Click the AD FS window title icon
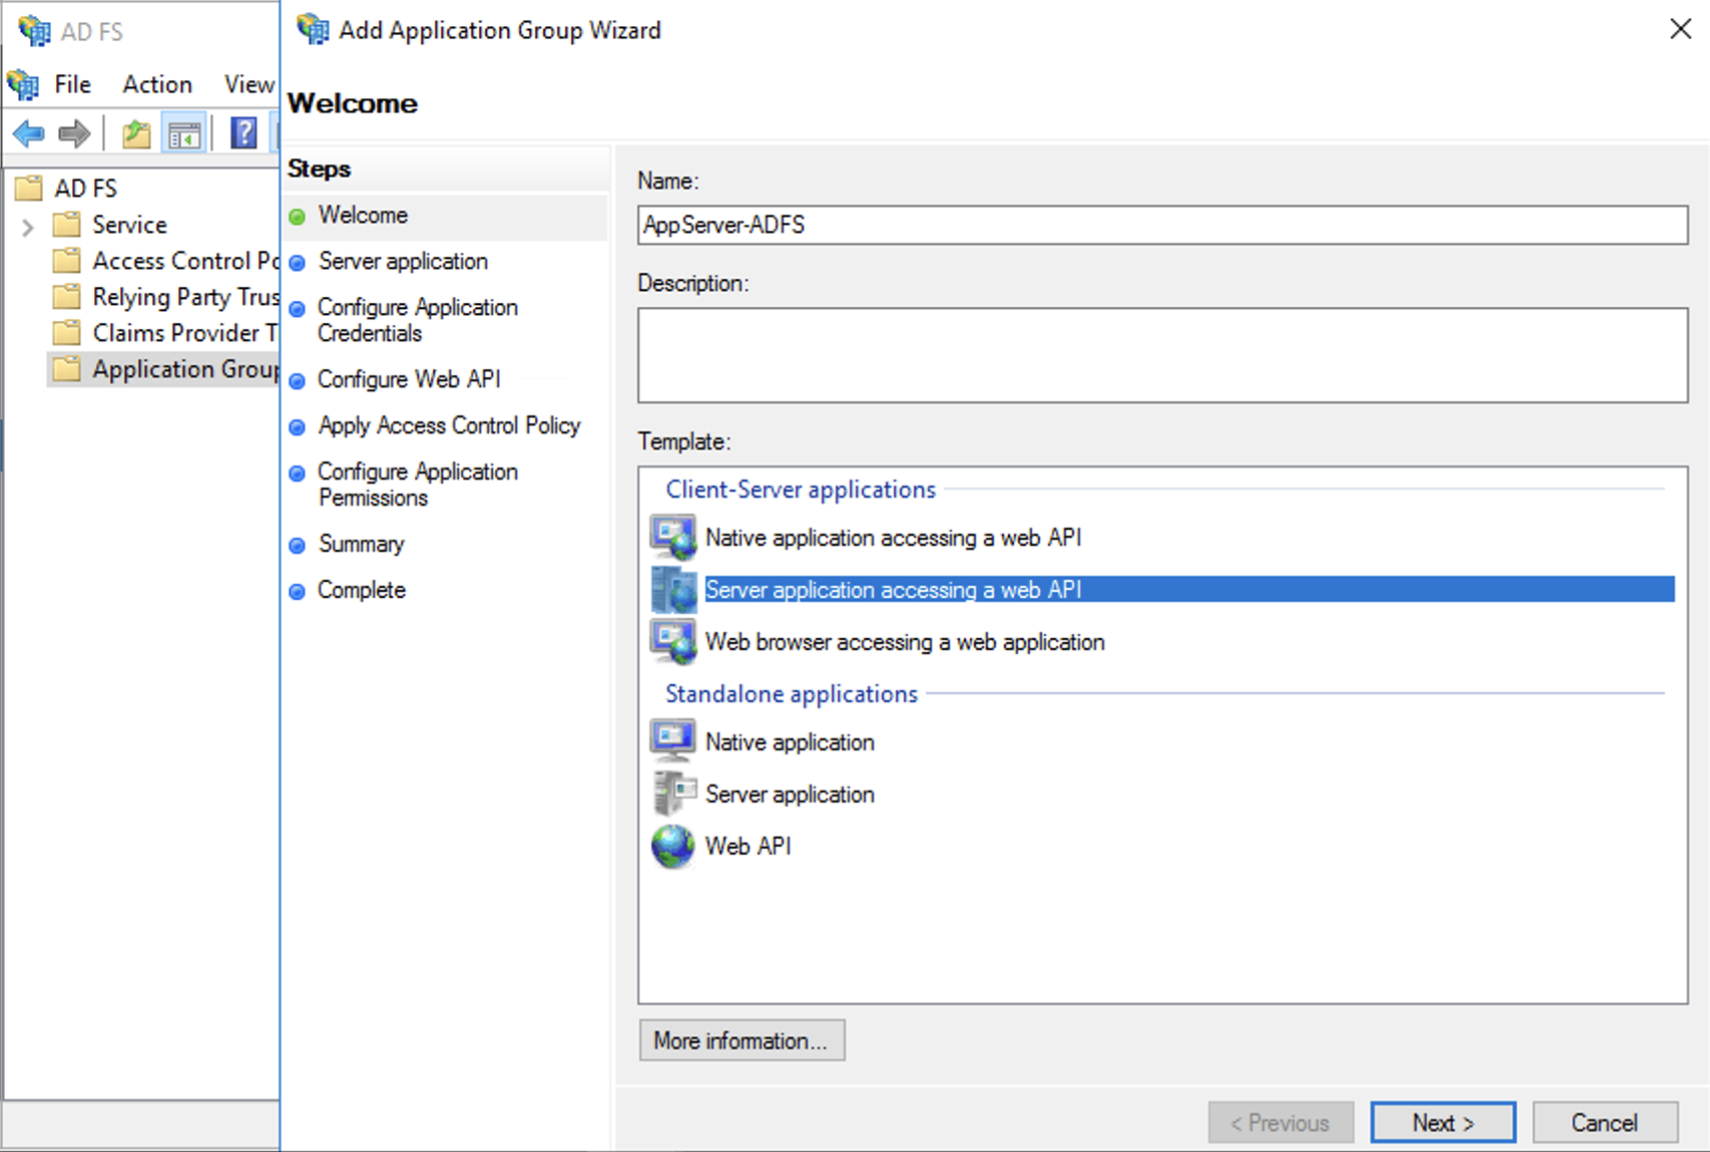Image resolution: width=1710 pixels, height=1152 pixels. [35, 31]
